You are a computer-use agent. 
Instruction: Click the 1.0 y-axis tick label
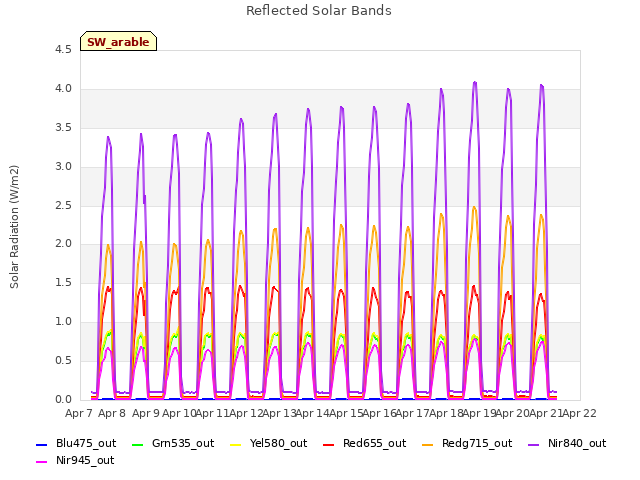coord(63,322)
